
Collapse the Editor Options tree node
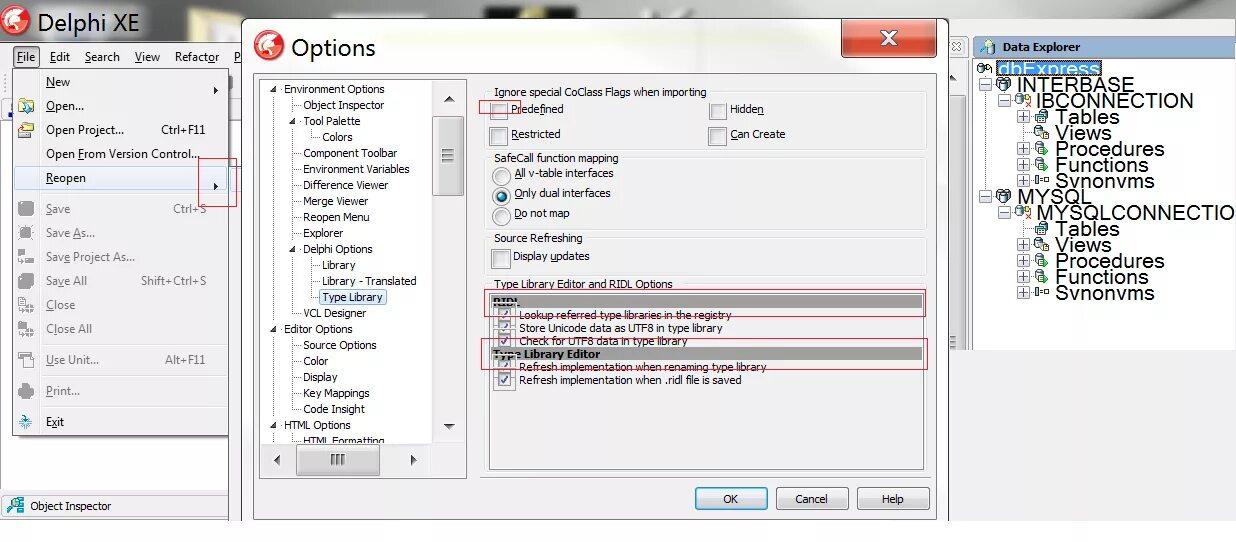coord(274,330)
